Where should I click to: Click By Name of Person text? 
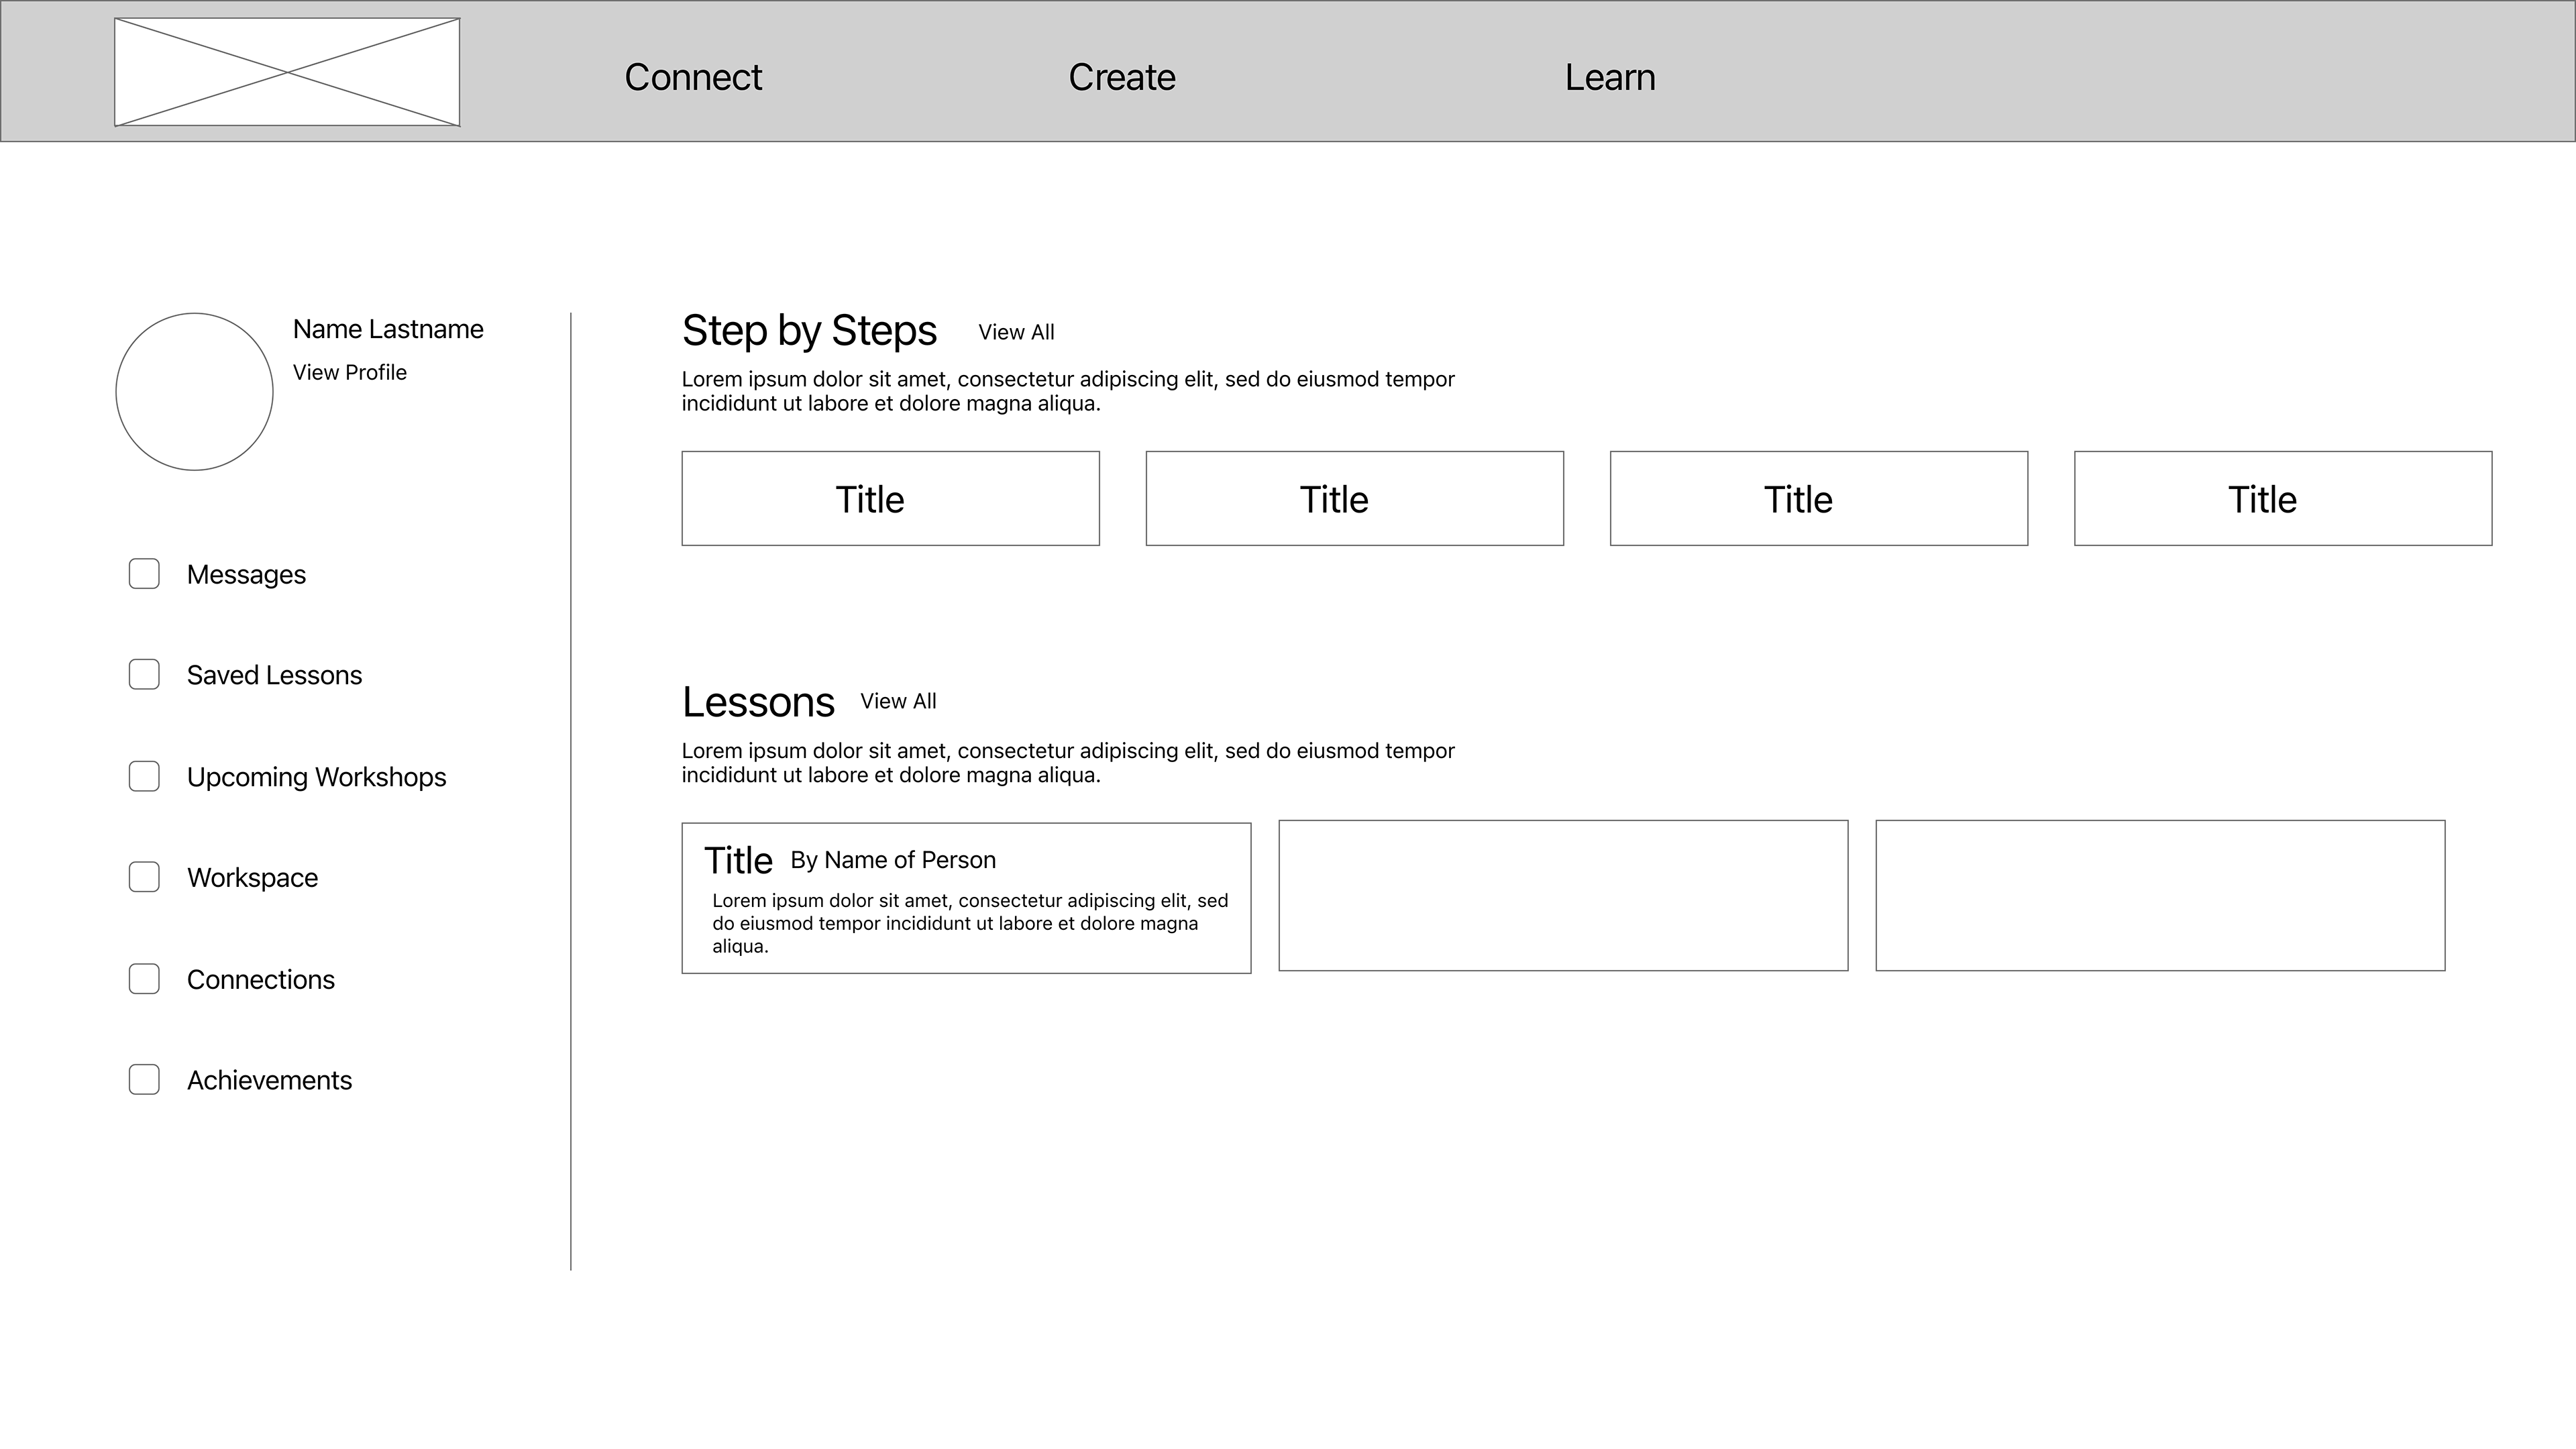tap(893, 860)
